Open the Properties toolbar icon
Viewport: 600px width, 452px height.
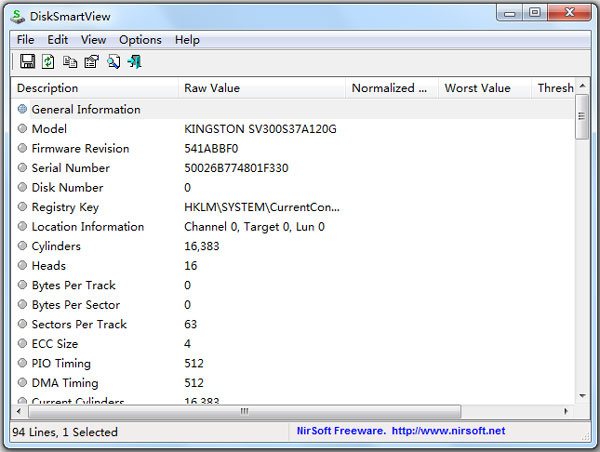91,62
